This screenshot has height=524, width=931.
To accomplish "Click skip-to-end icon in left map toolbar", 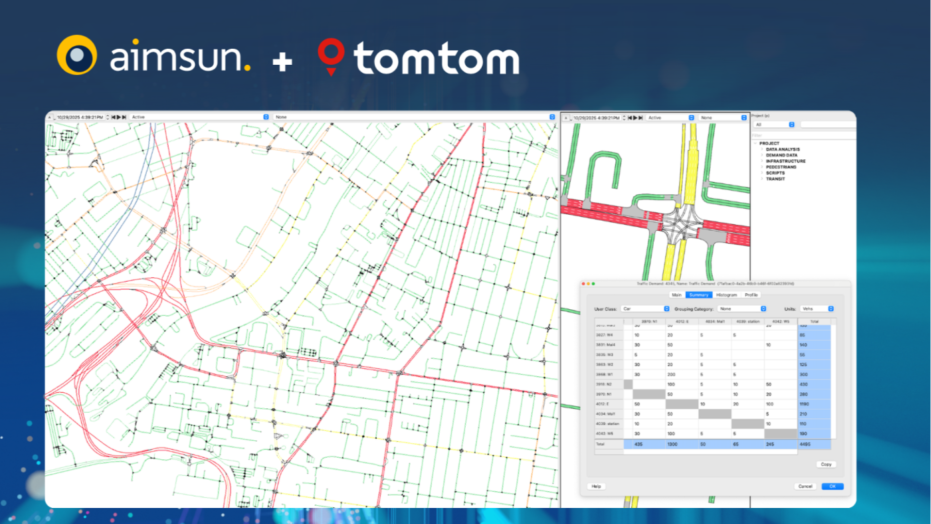I will (126, 117).
